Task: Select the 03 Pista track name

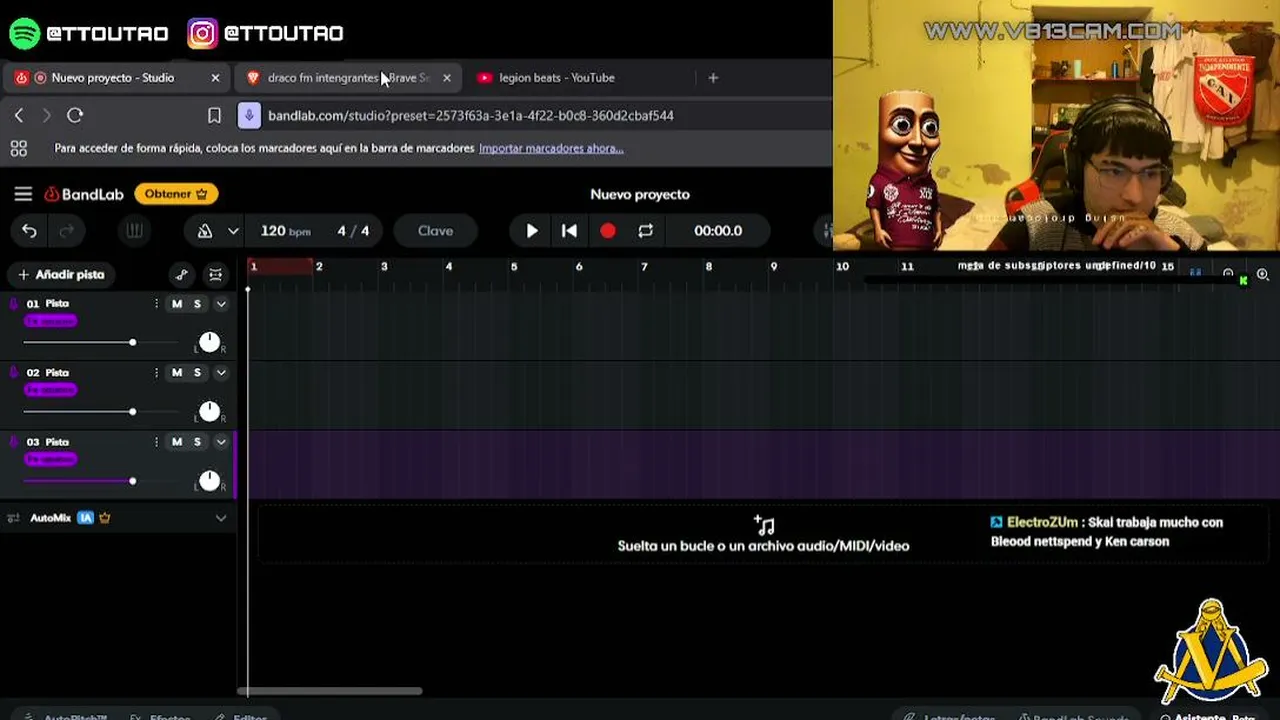Action: 48,442
